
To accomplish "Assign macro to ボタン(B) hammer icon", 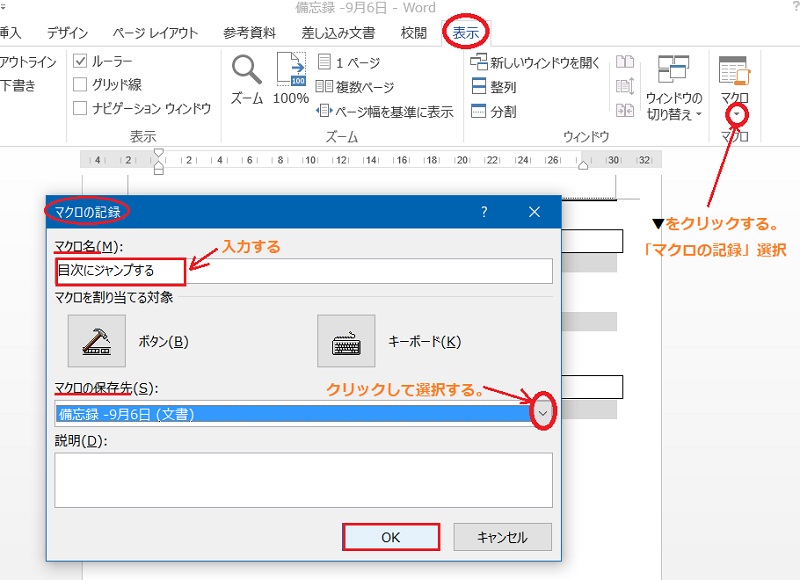I will pos(96,341).
